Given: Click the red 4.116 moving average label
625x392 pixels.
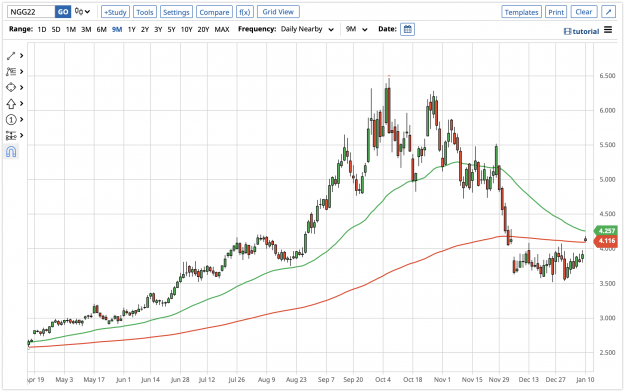Looking at the screenshot, I should tap(605, 241).
